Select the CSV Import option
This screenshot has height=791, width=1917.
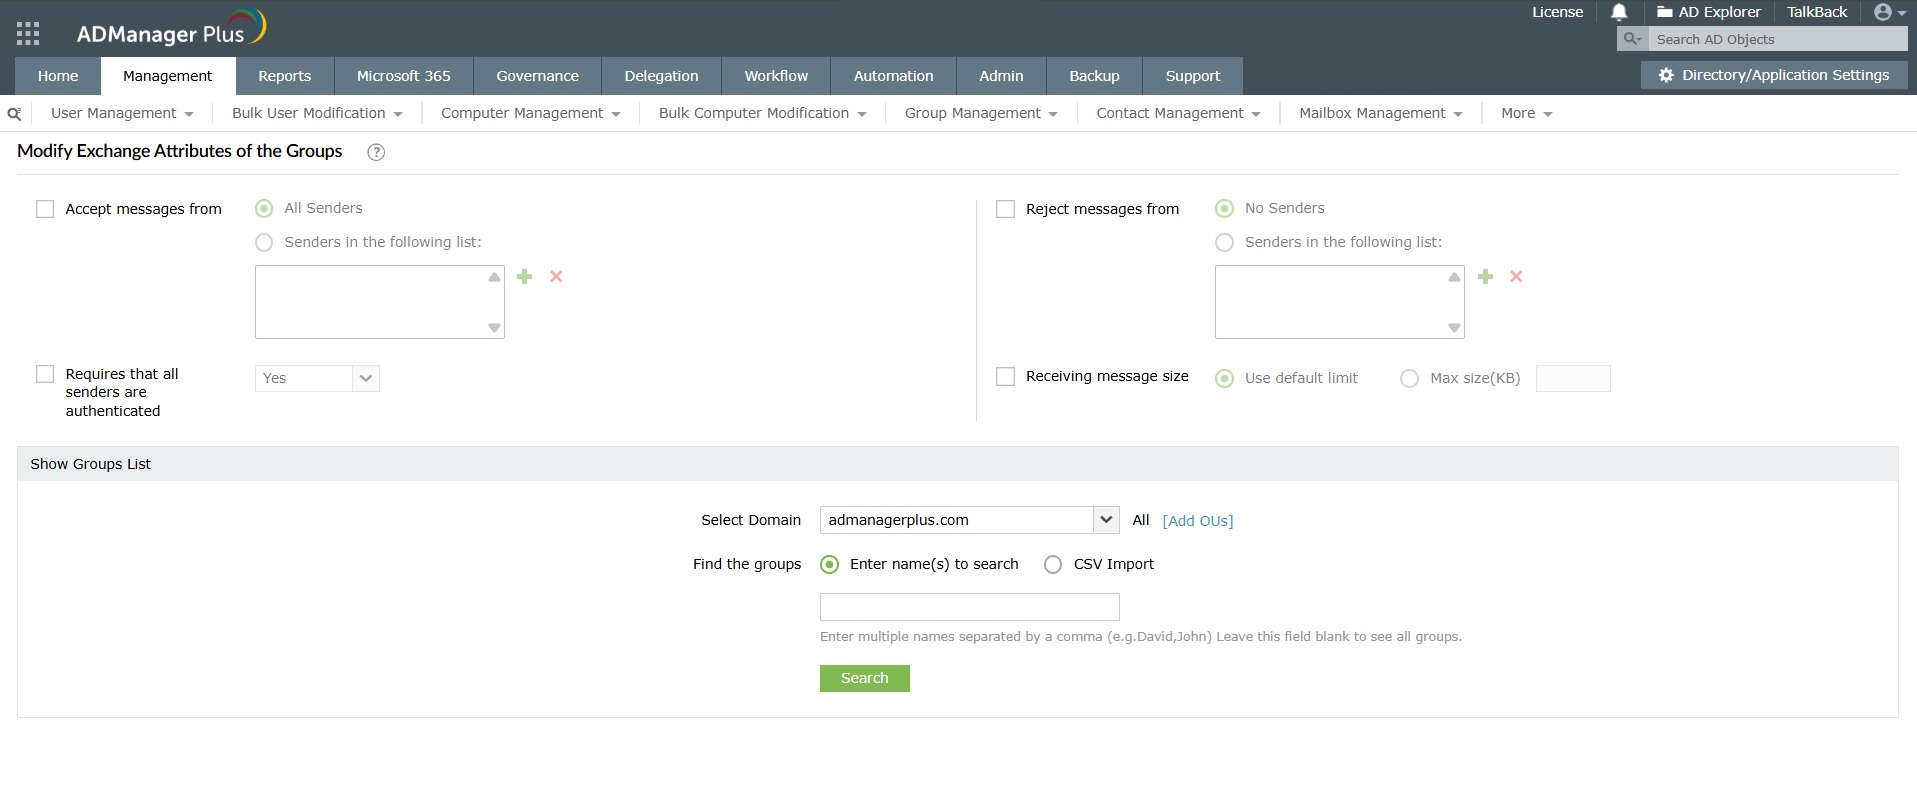point(1053,564)
